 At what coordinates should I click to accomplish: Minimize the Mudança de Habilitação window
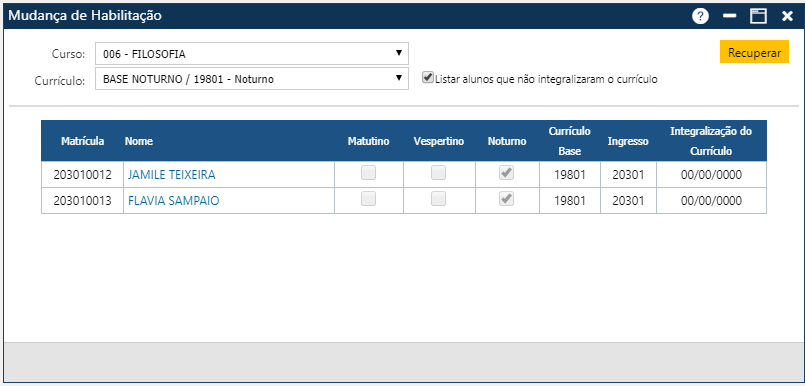[730, 16]
